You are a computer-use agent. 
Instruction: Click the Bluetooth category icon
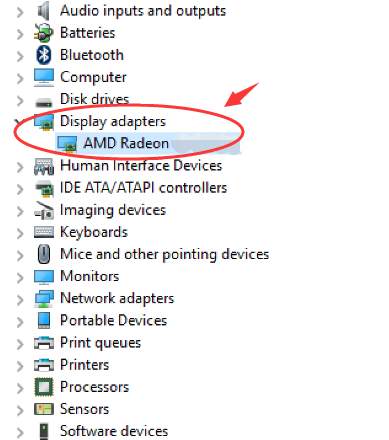44,55
